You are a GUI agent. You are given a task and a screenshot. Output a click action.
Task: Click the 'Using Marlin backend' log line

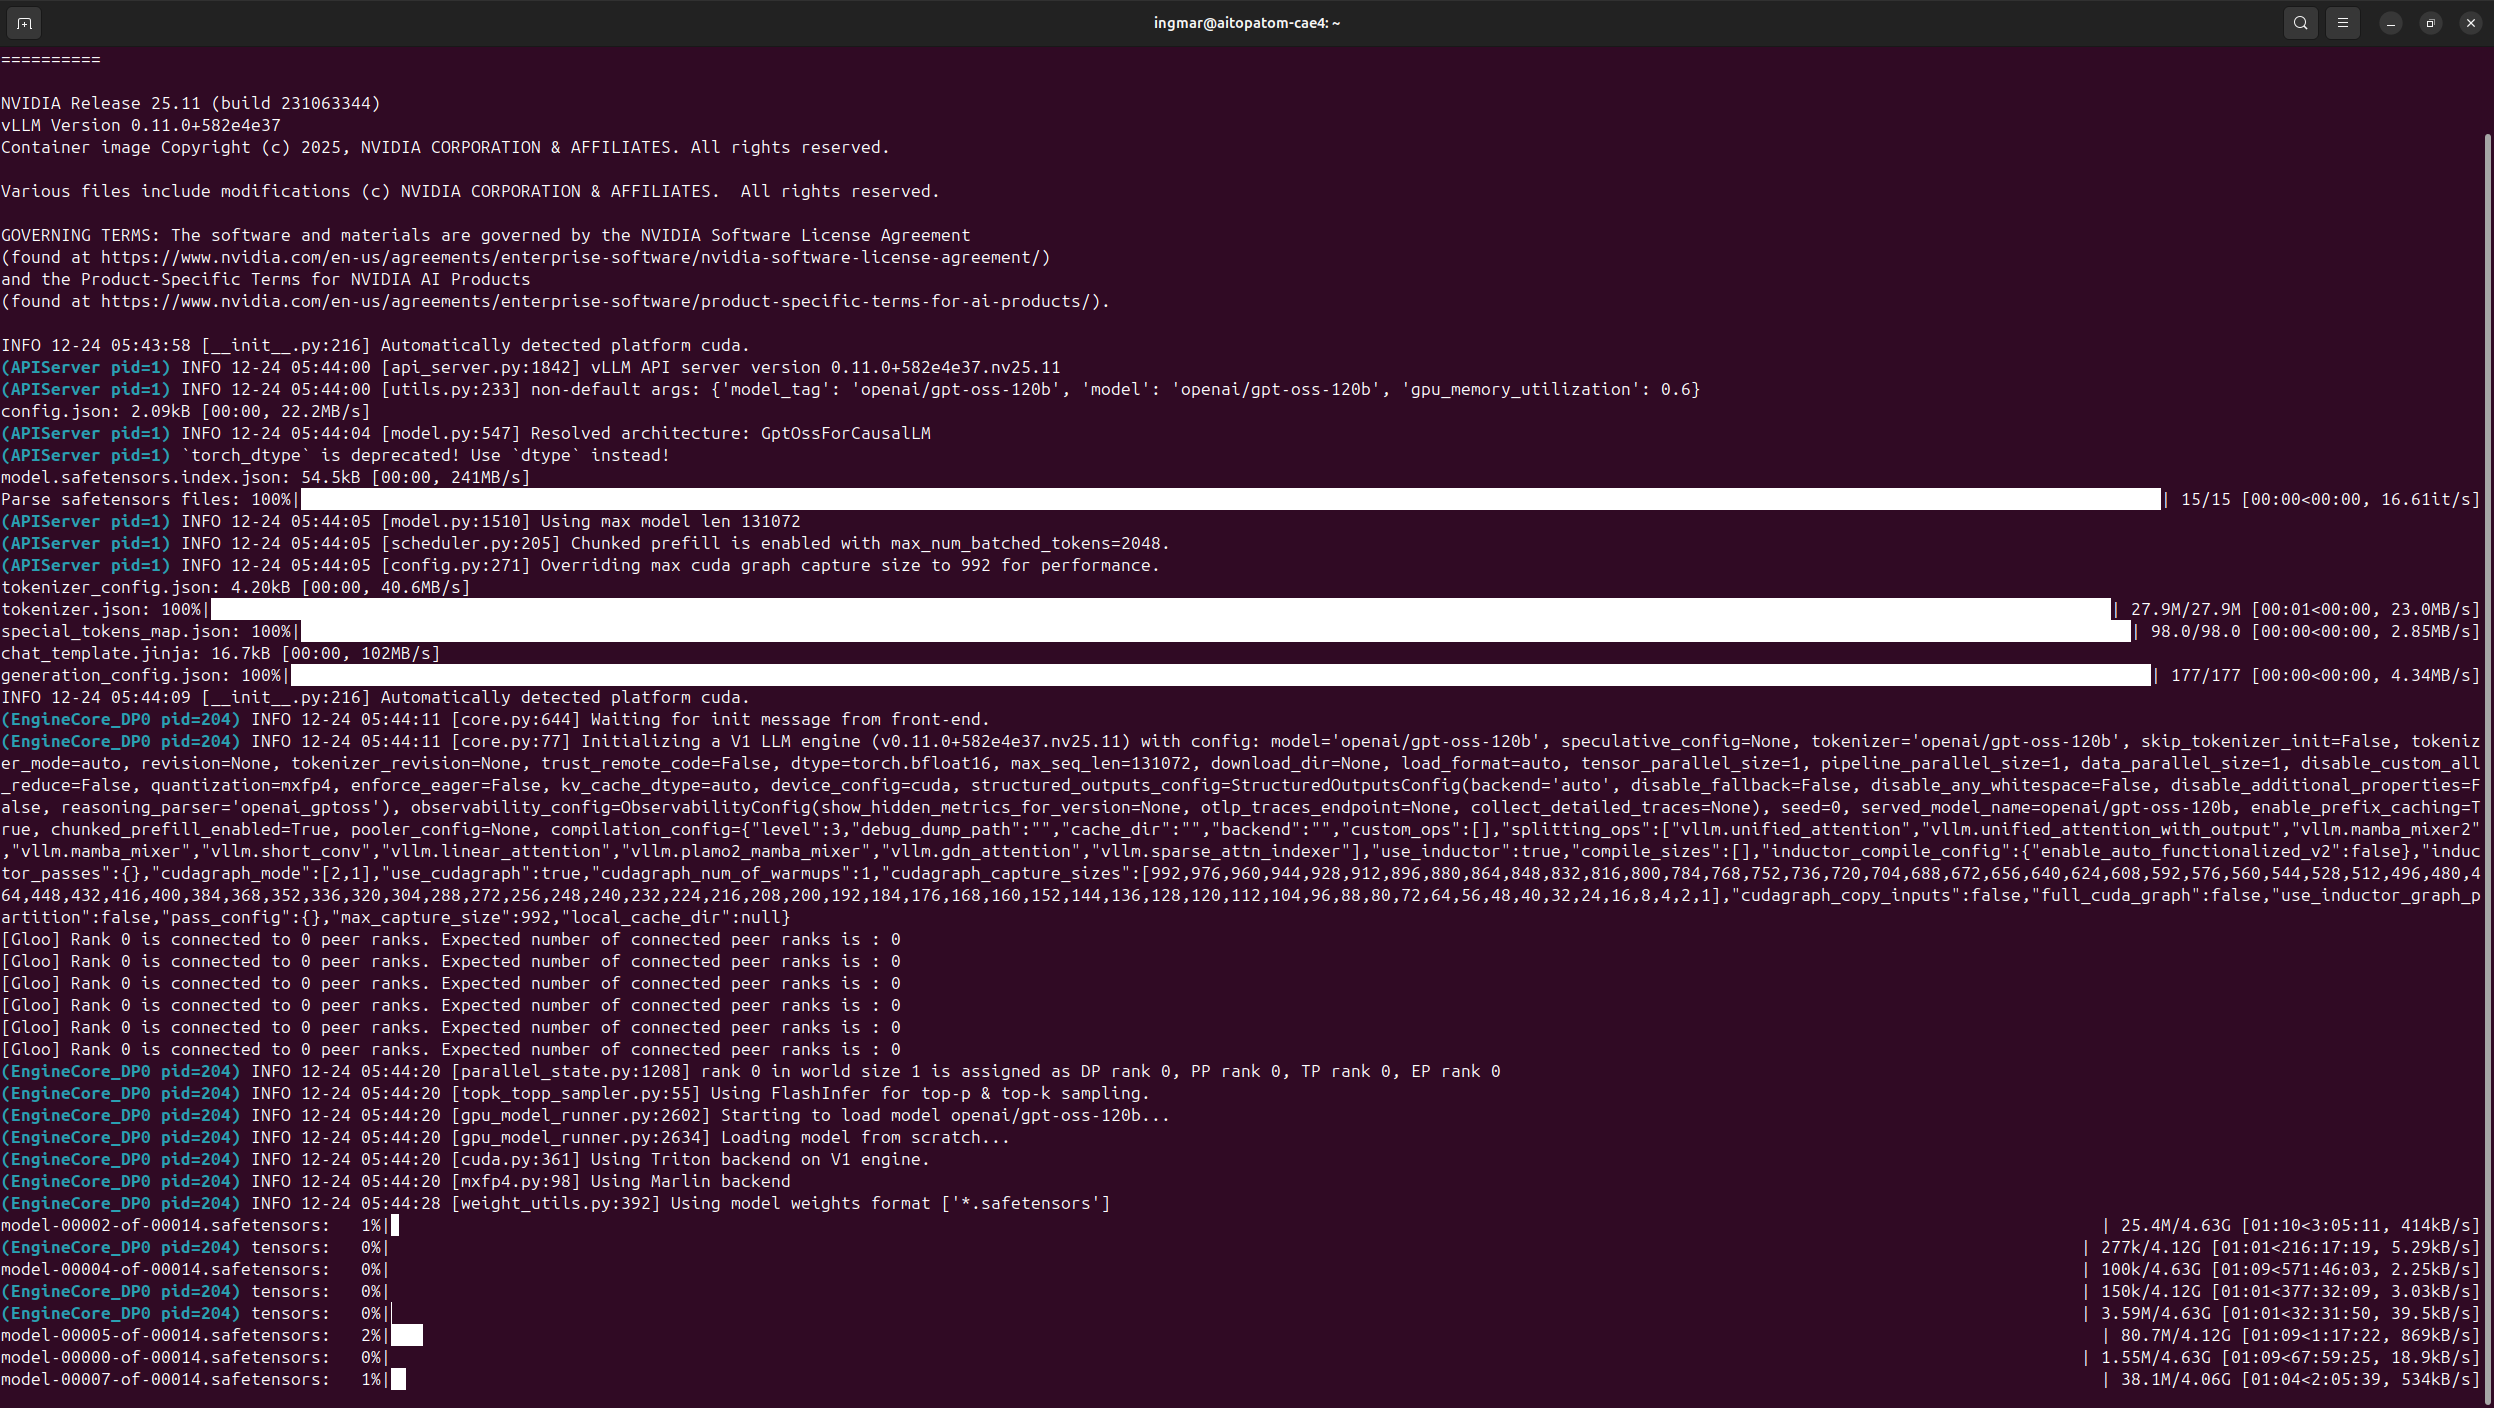[x=690, y=1181]
